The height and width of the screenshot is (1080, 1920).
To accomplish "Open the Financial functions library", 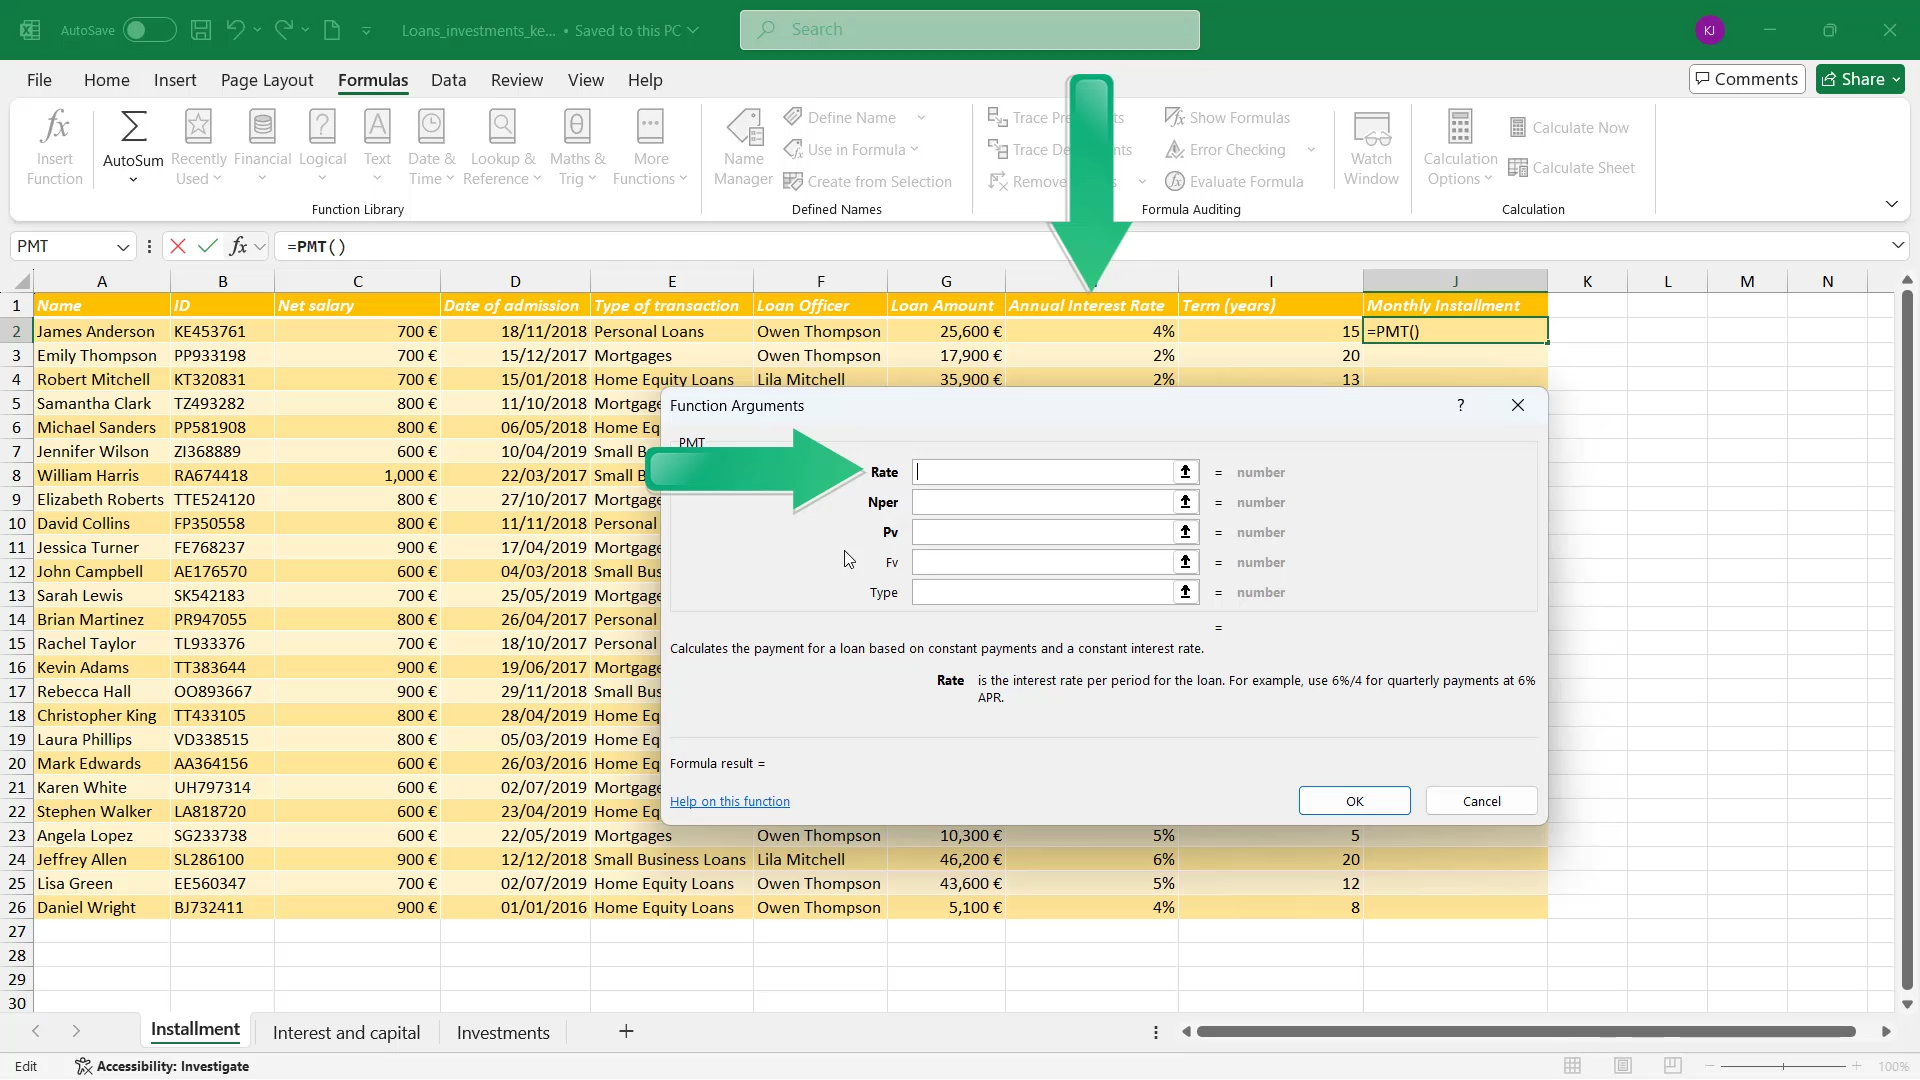I will click(x=262, y=148).
